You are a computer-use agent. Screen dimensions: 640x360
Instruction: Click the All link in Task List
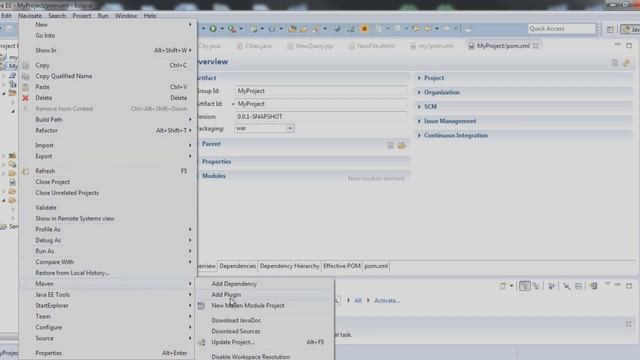tap(358, 301)
